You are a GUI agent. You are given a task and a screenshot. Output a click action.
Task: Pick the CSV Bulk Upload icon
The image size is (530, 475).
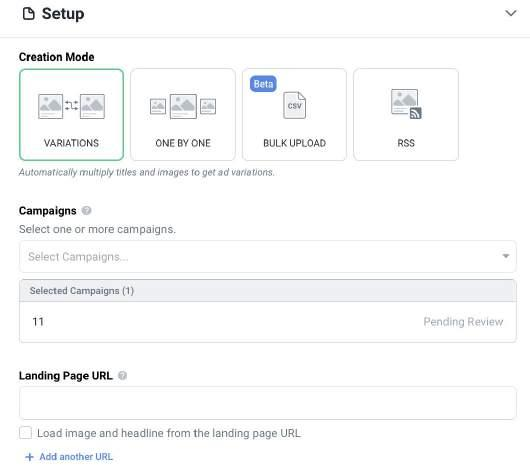click(x=294, y=105)
